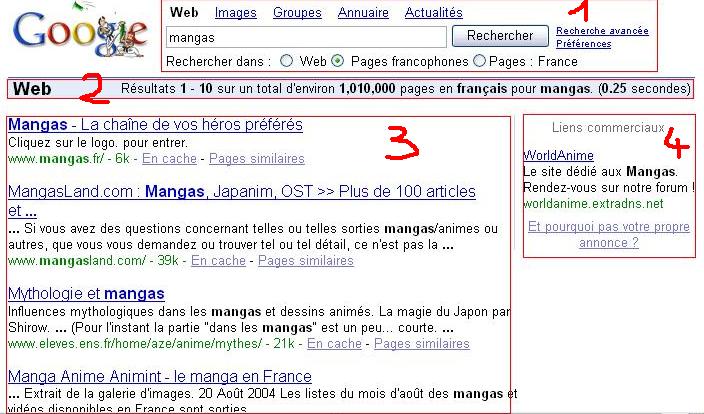Viewport: 704px width, 414px height.
Task: Click the www.mangas.fr/ URL text
Action: coord(56,159)
